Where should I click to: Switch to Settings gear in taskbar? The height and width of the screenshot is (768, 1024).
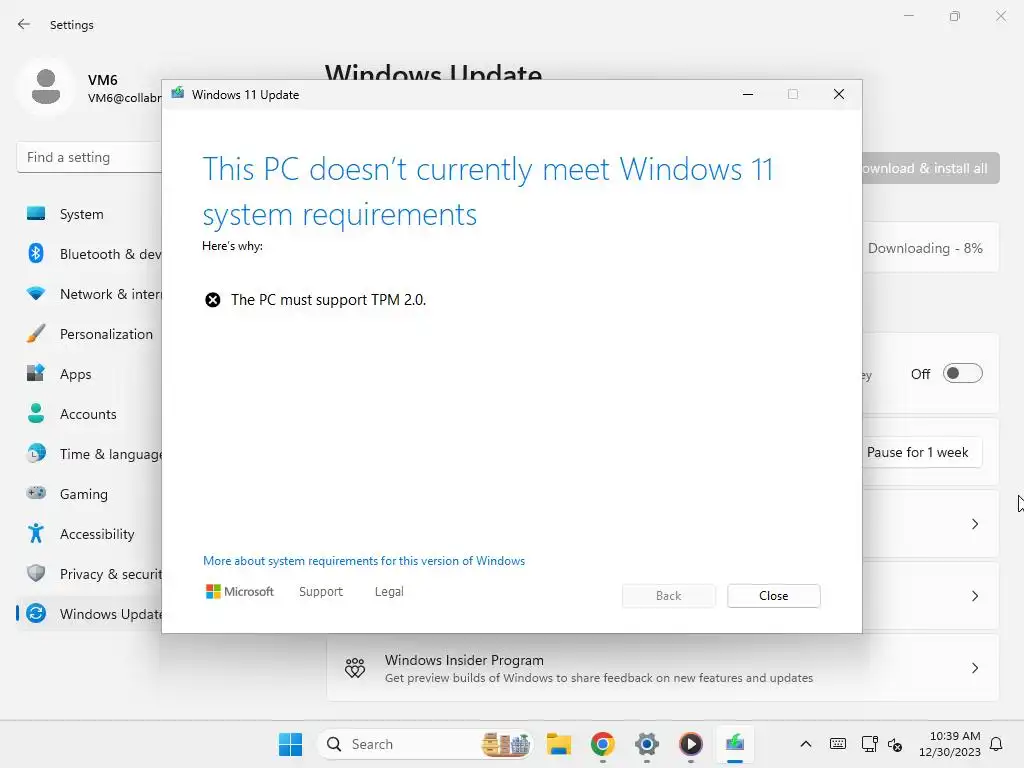click(x=647, y=744)
